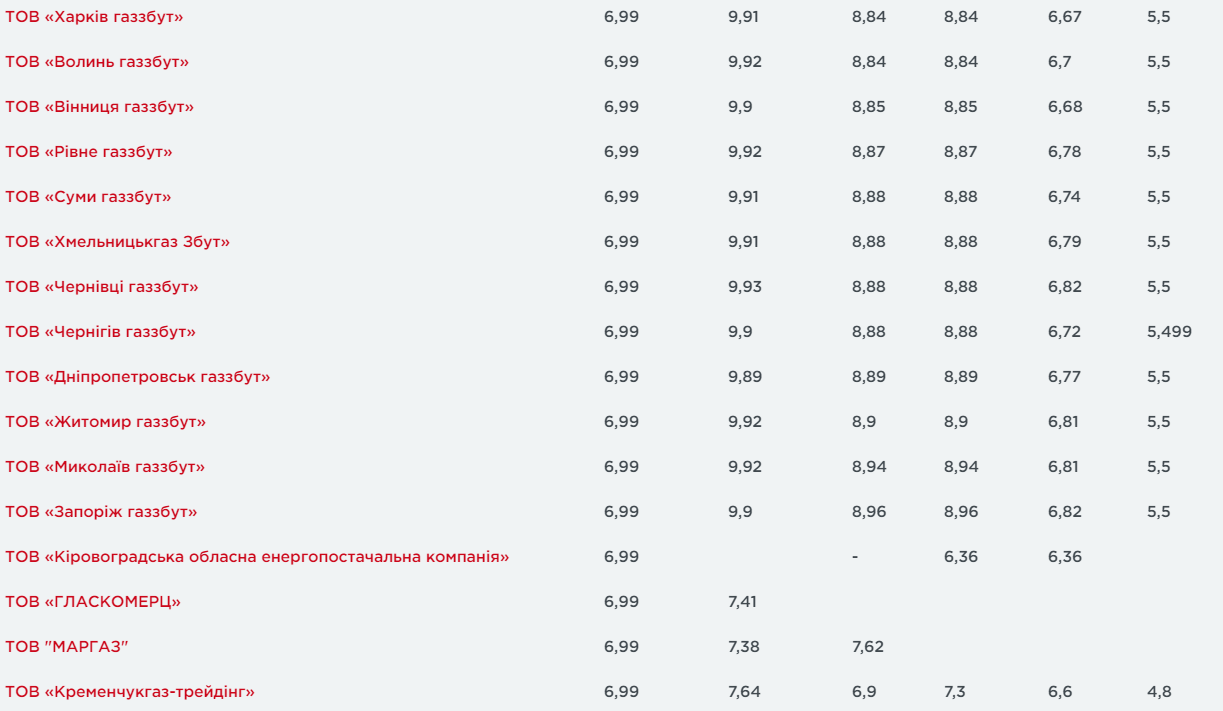Open ТОВ «Дніпропетровськ газзбут» link

[x=138, y=377]
